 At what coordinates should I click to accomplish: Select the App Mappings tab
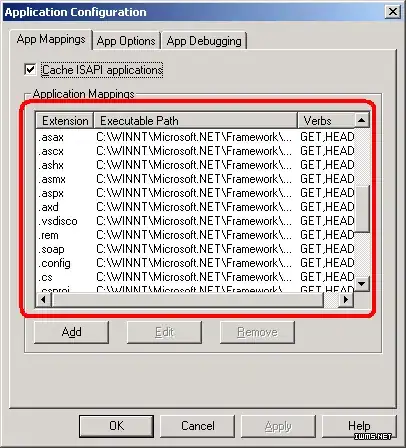click(x=51, y=39)
